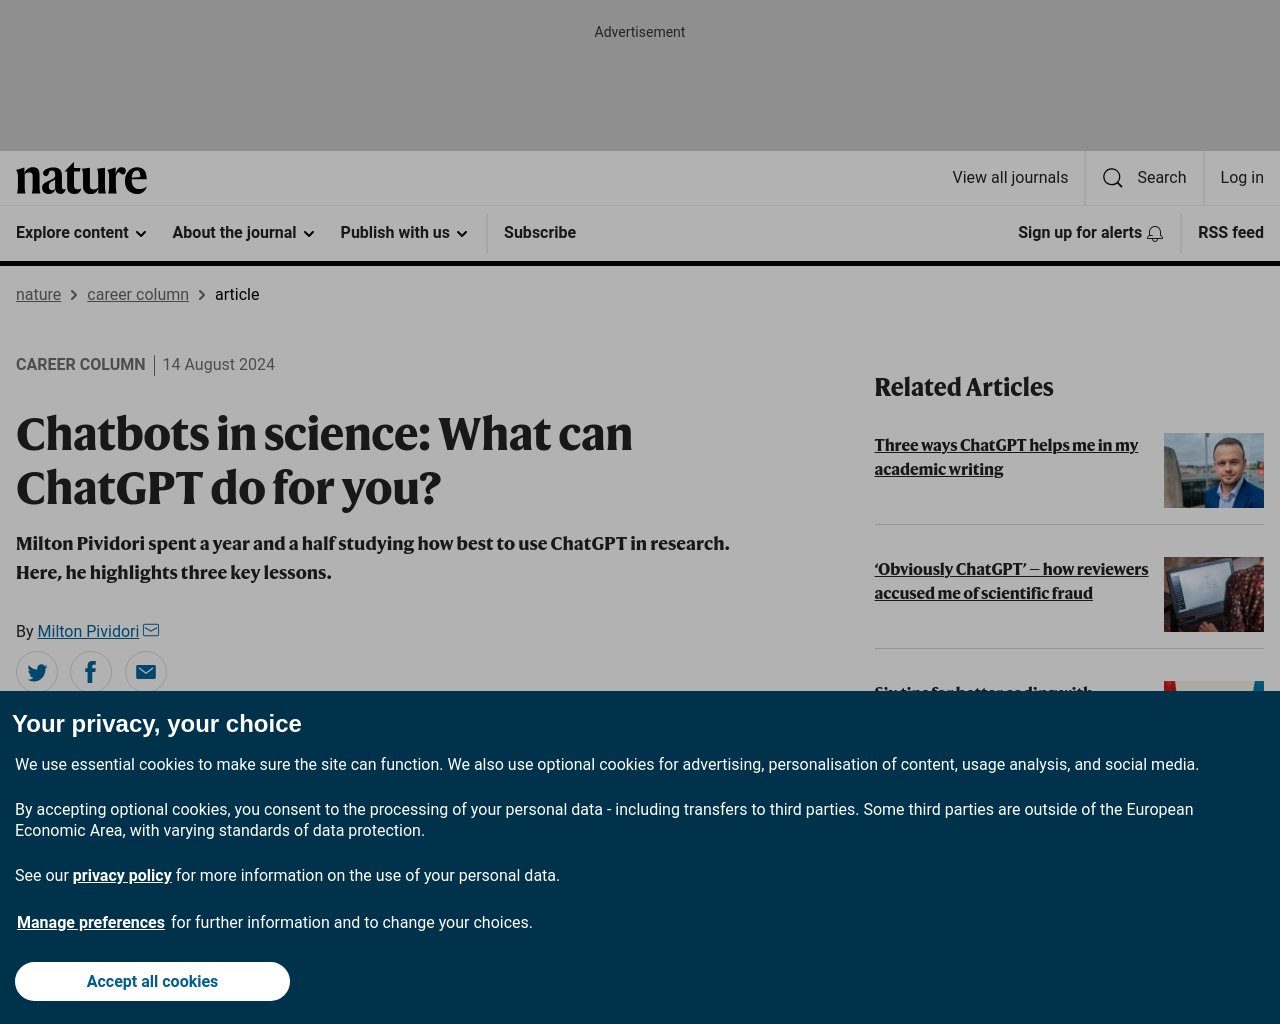Open View all journals

coord(1010,178)
